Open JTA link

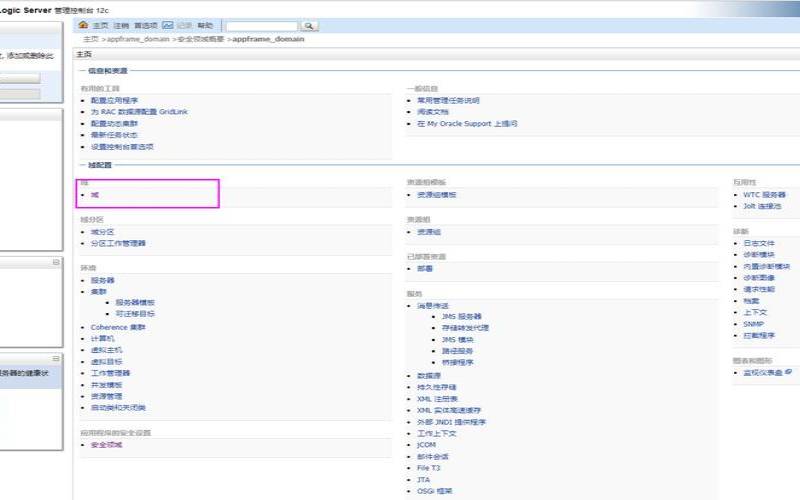[423, 480]
